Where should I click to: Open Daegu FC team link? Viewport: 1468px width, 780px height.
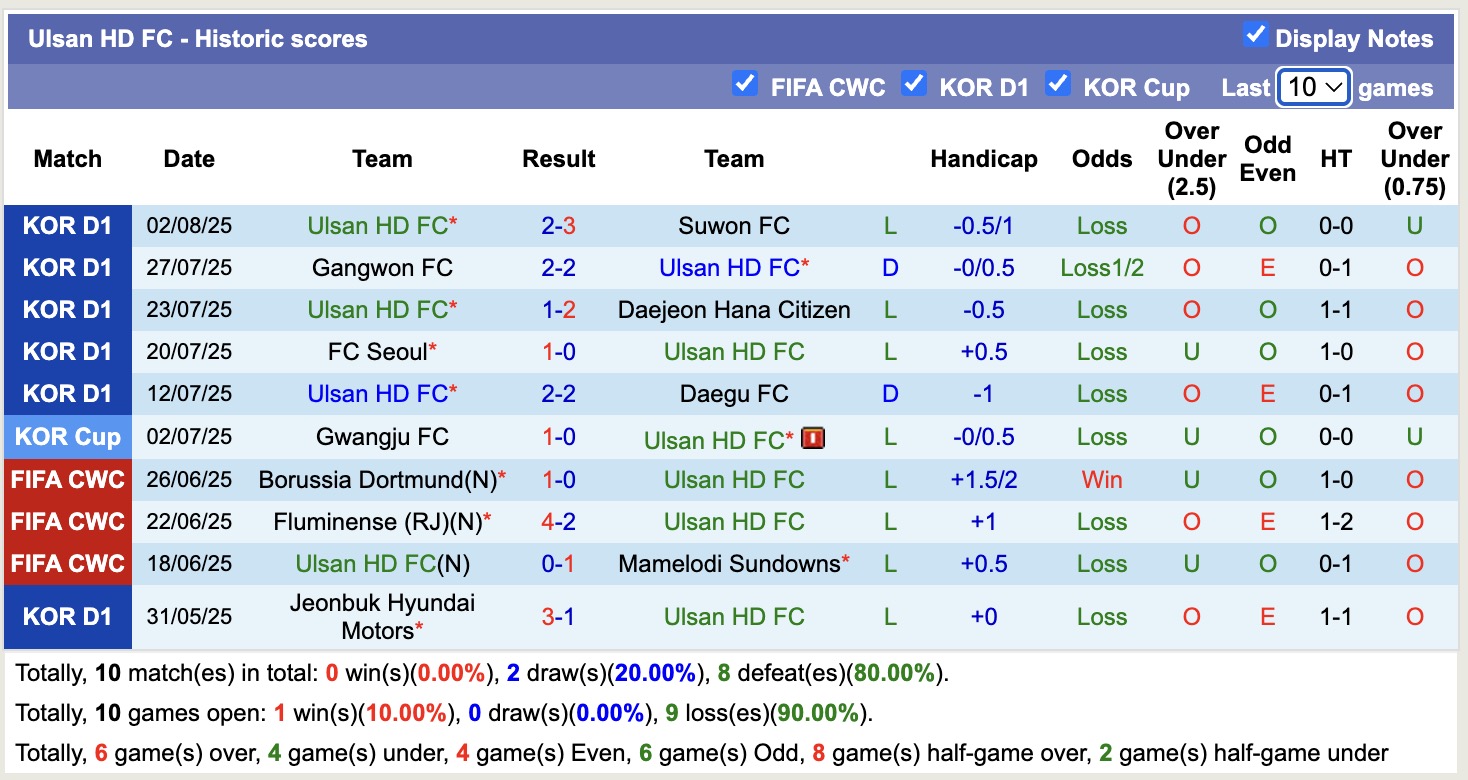tap(733, 394)
